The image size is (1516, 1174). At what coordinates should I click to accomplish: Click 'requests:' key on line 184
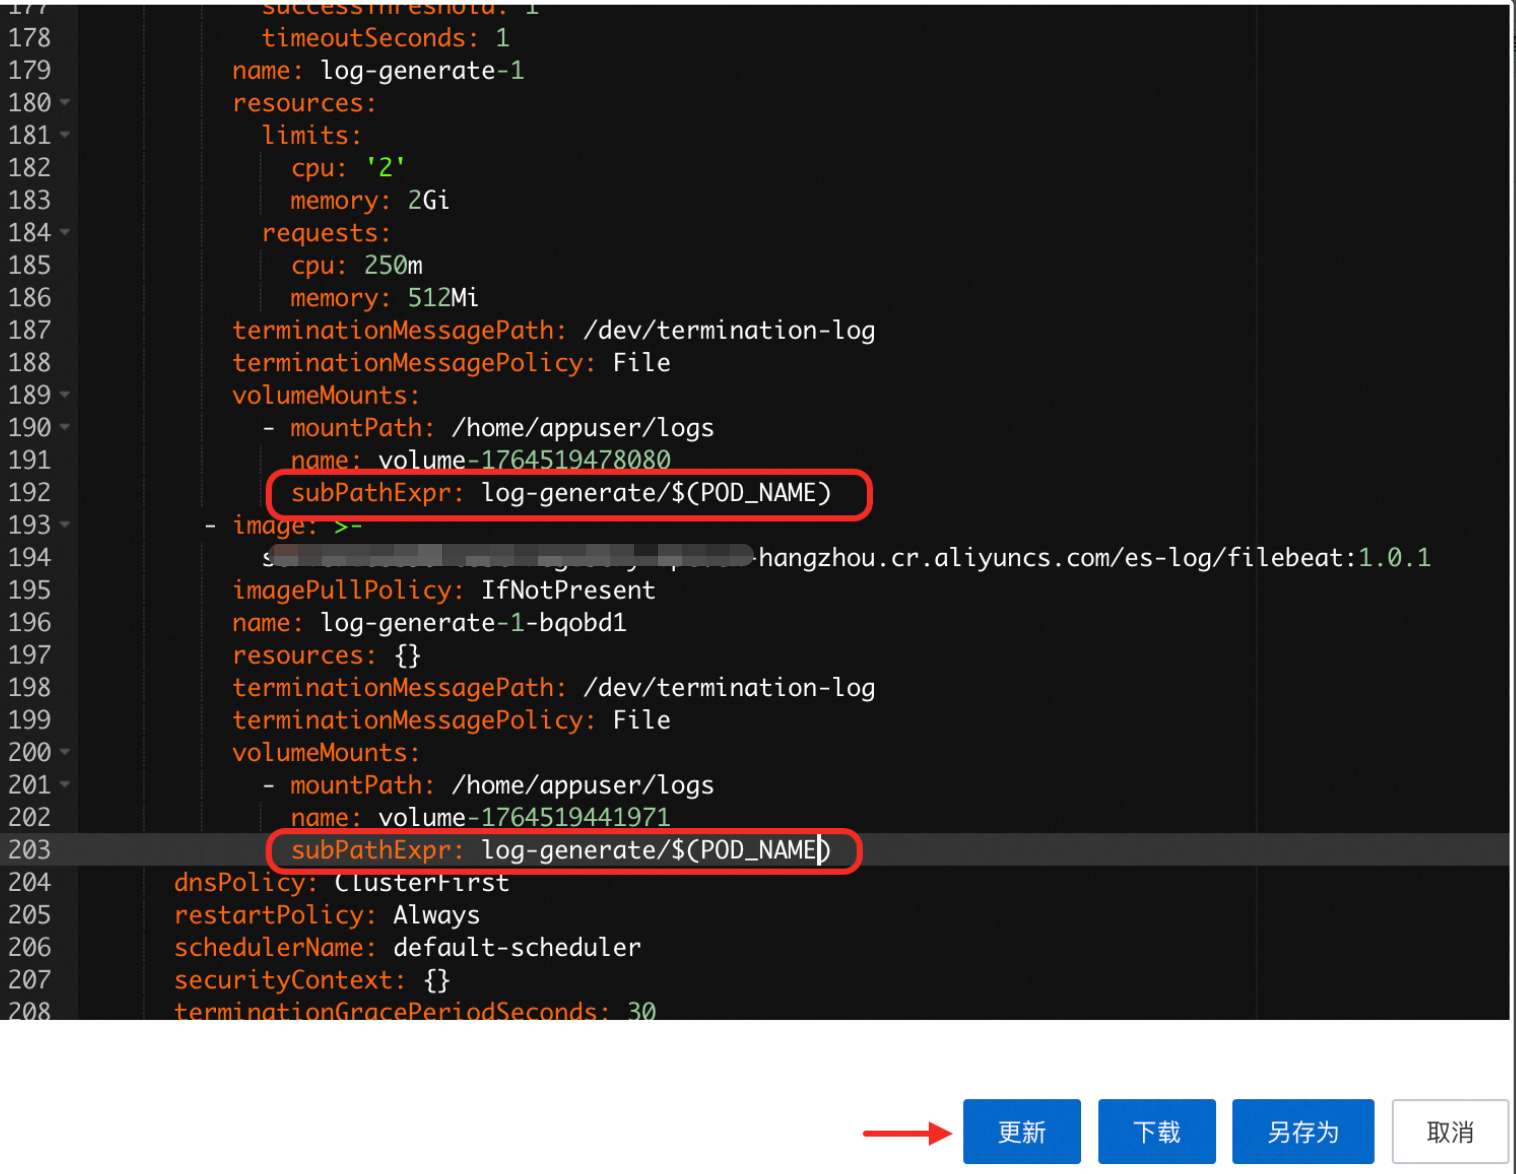[x=326, y=233]
